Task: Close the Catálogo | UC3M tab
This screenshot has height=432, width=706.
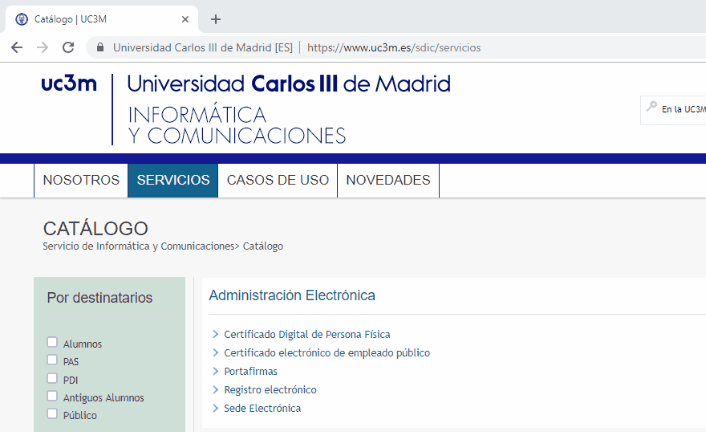Action: tap(185, 19)
